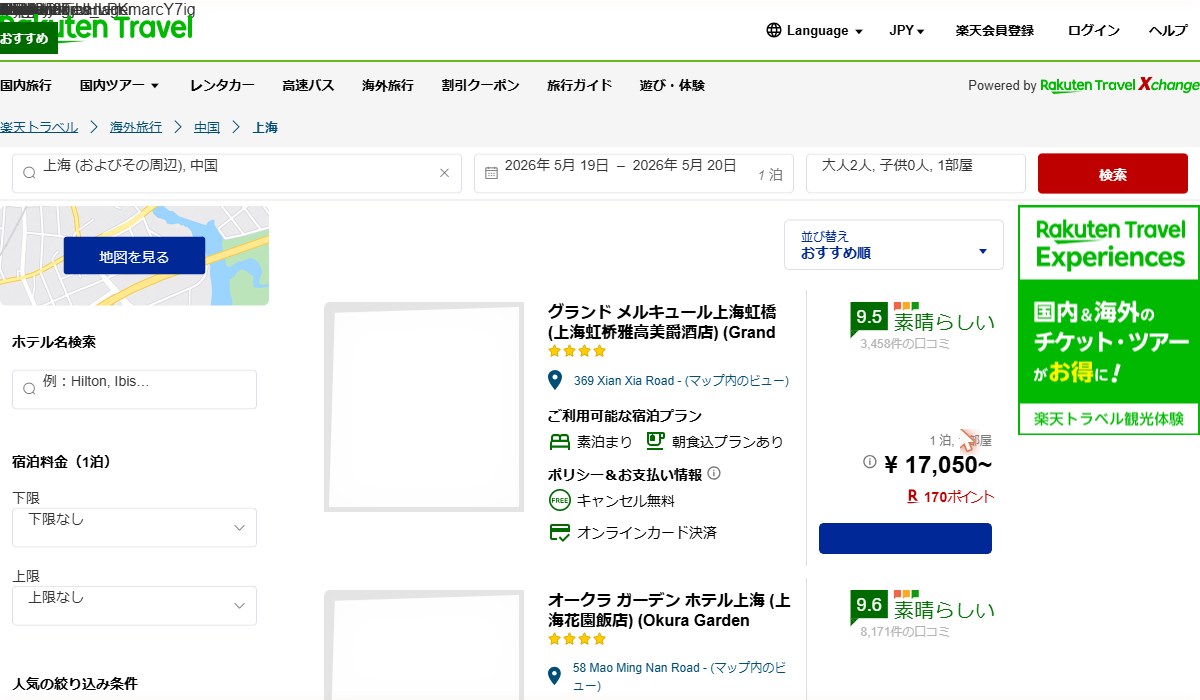Click the info icon beside ¥ 17,050 price
The width and height of the screenshot is (1200, 700).
pos(870,462)
